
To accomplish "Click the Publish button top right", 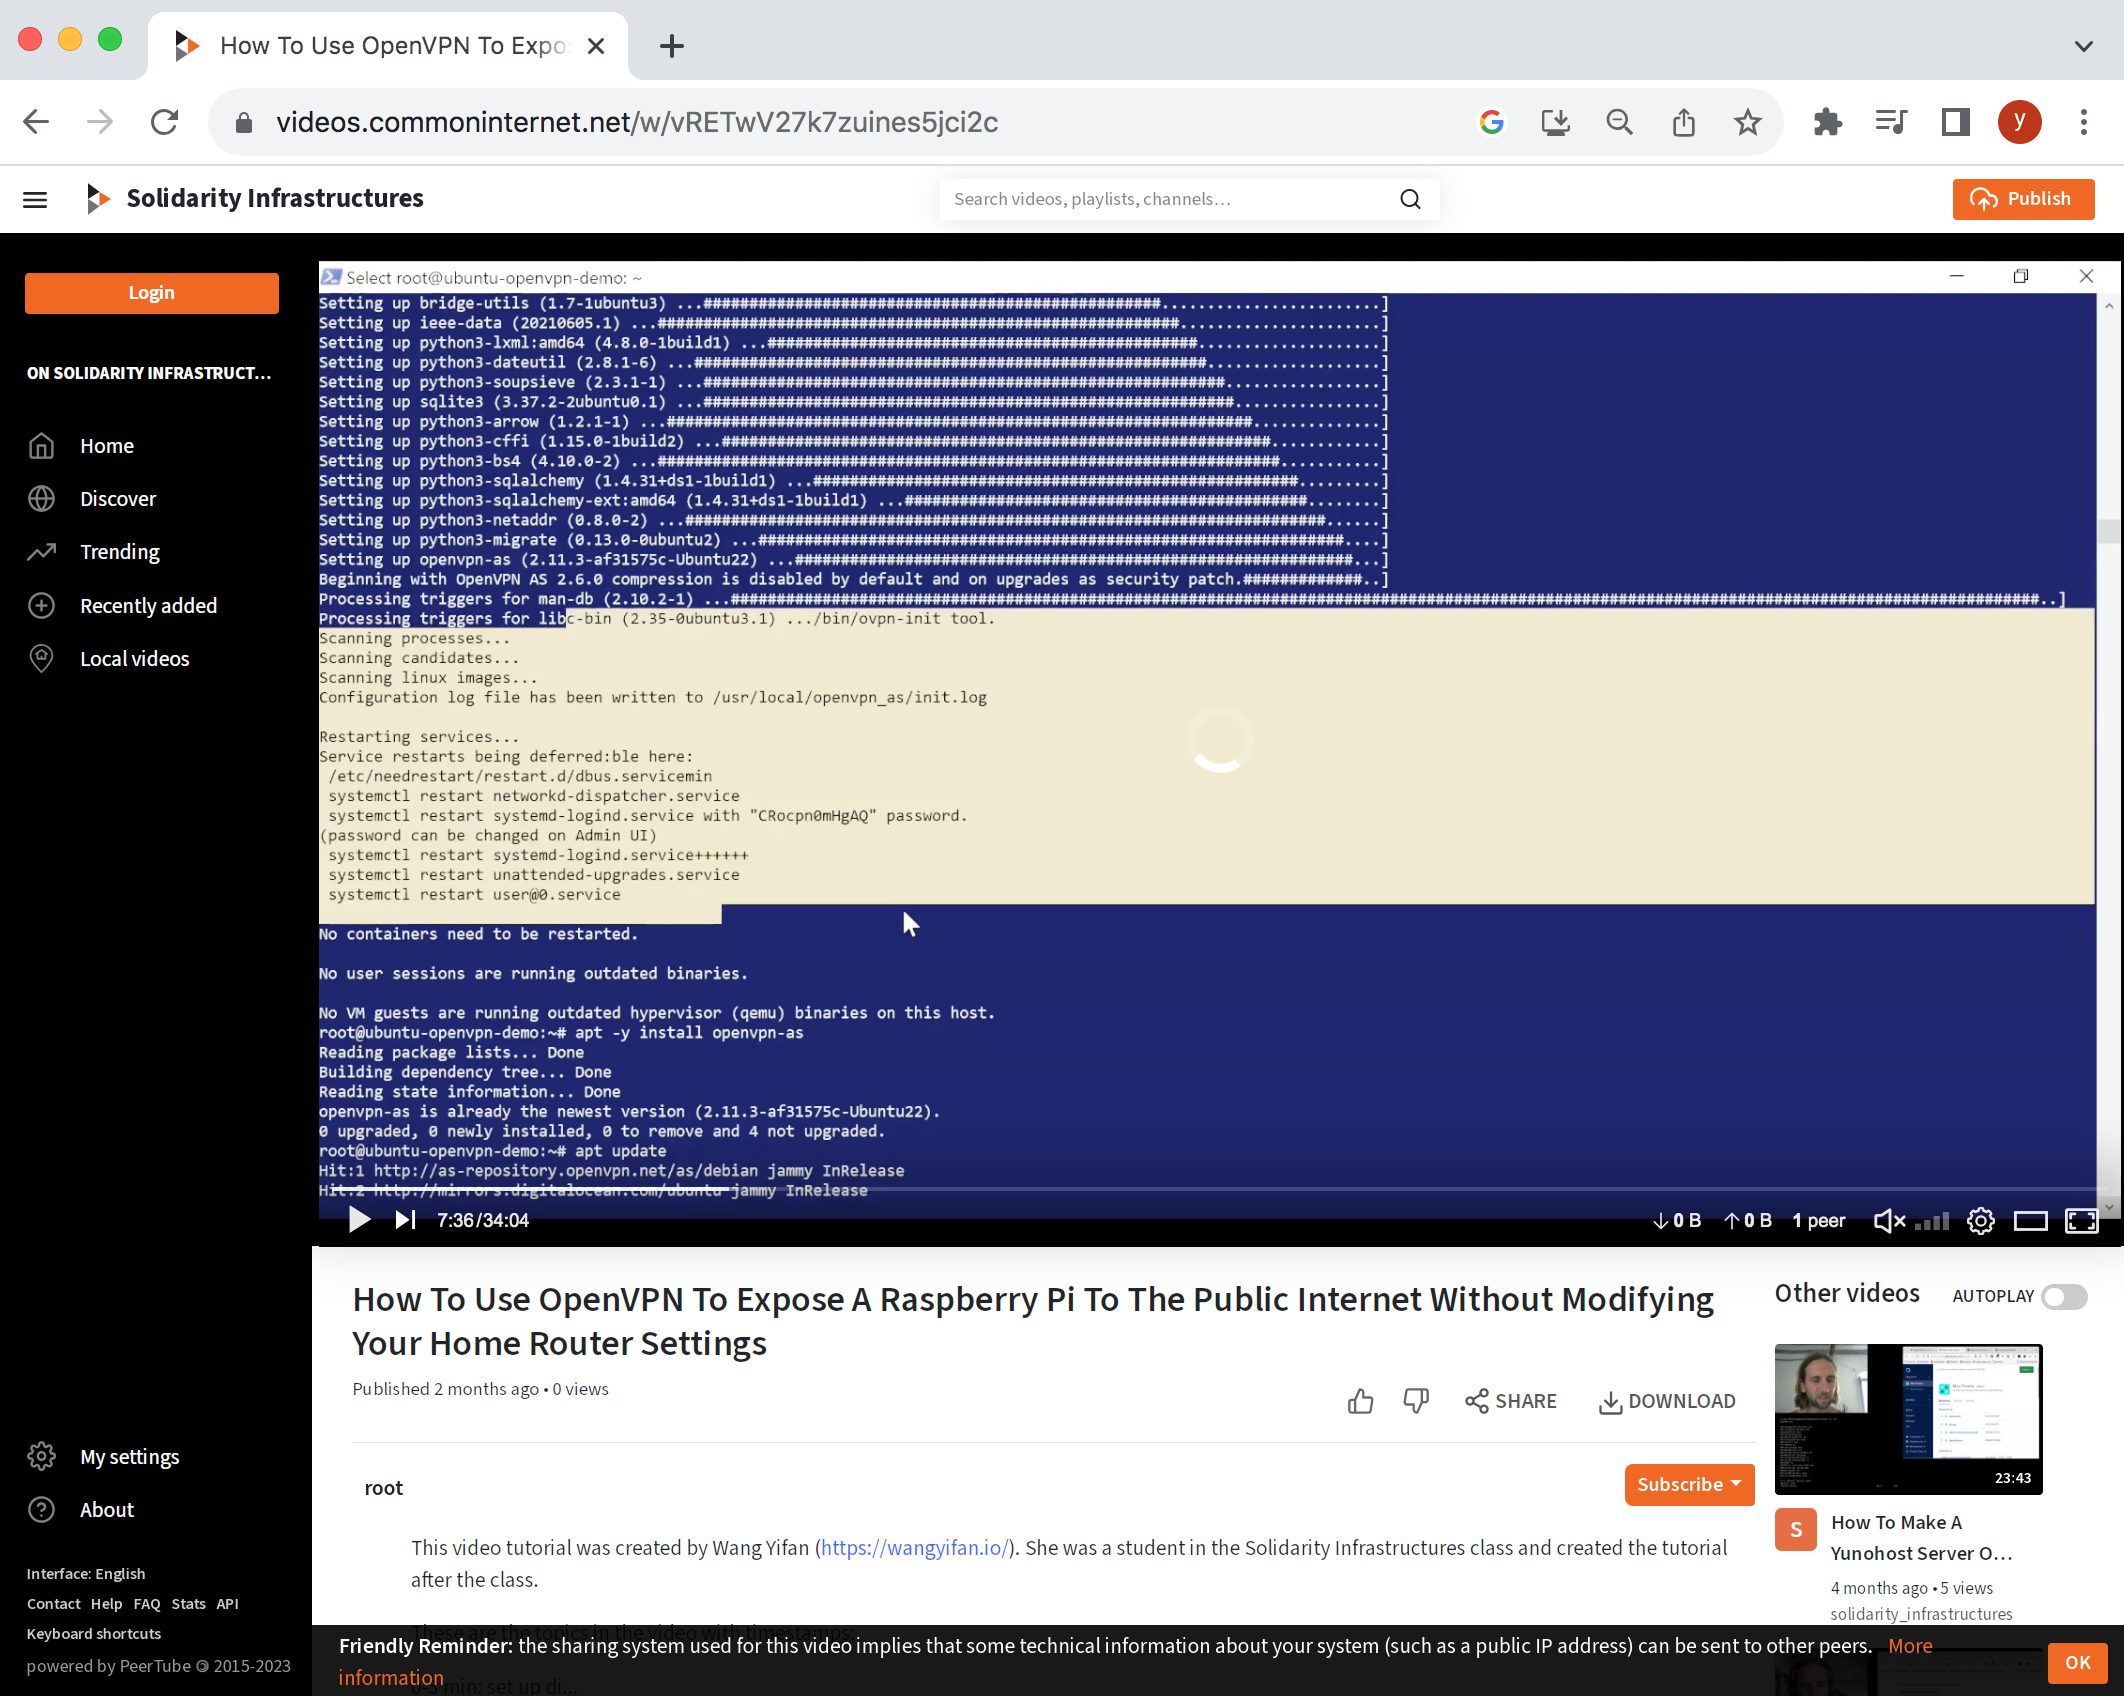I will click(x=2020, y=197).
